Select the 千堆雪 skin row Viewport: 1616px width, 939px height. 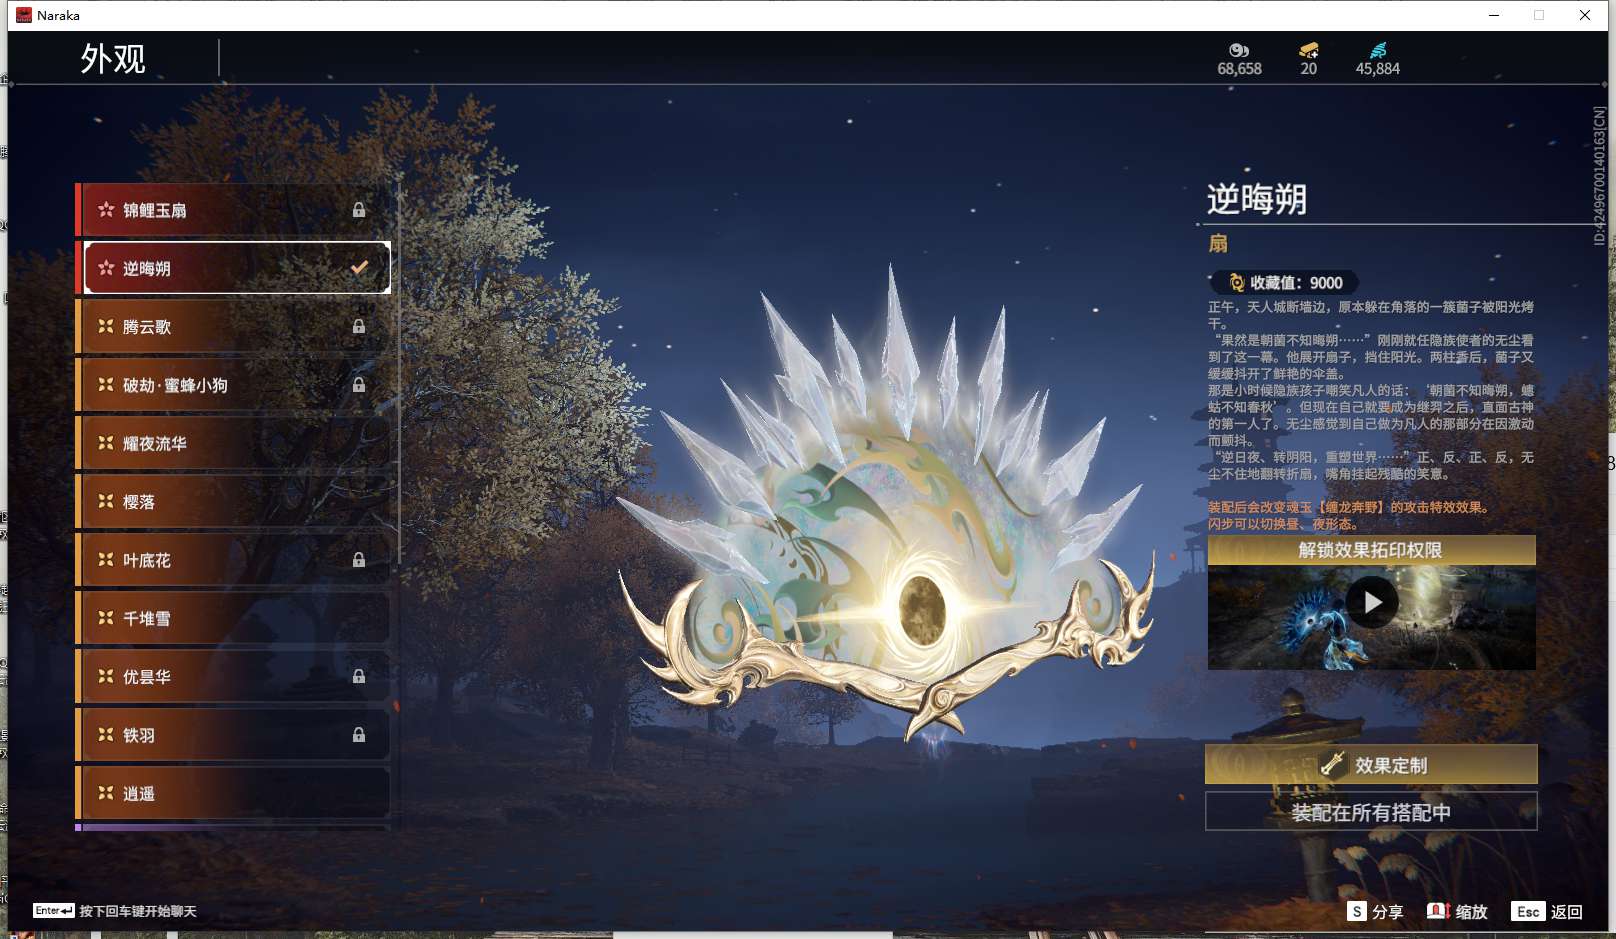[x=233, y=618]
